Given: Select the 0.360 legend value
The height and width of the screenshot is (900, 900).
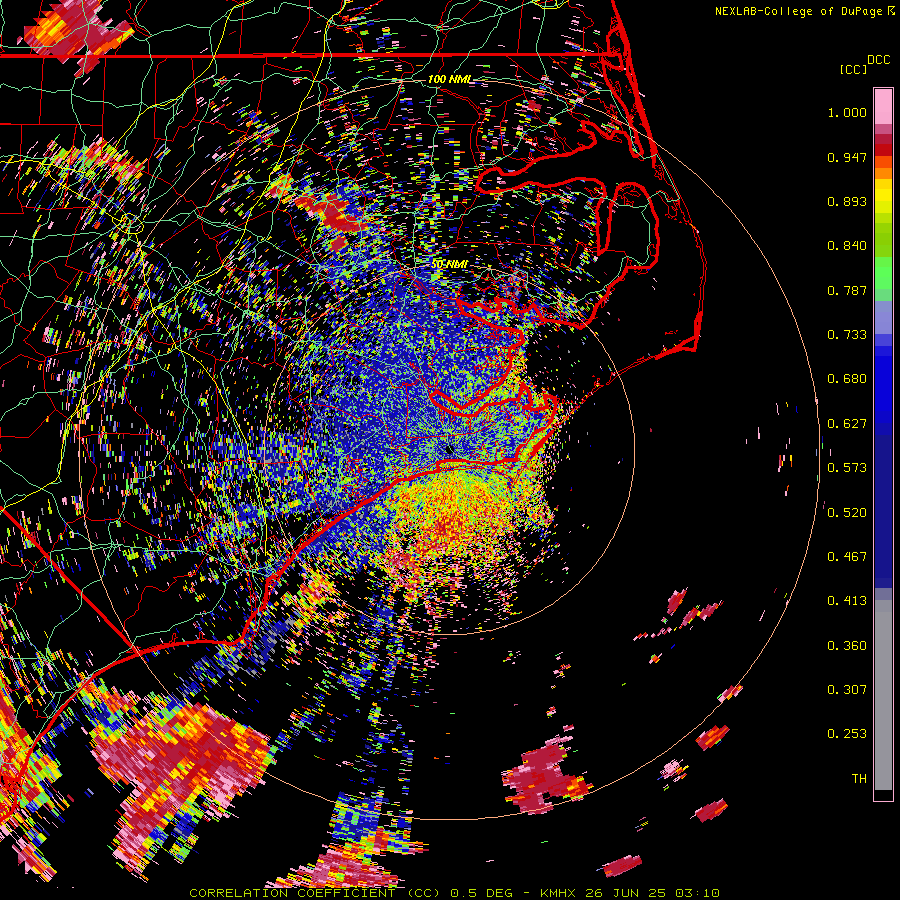Looking at the screenshot, I should click(847, 646).
